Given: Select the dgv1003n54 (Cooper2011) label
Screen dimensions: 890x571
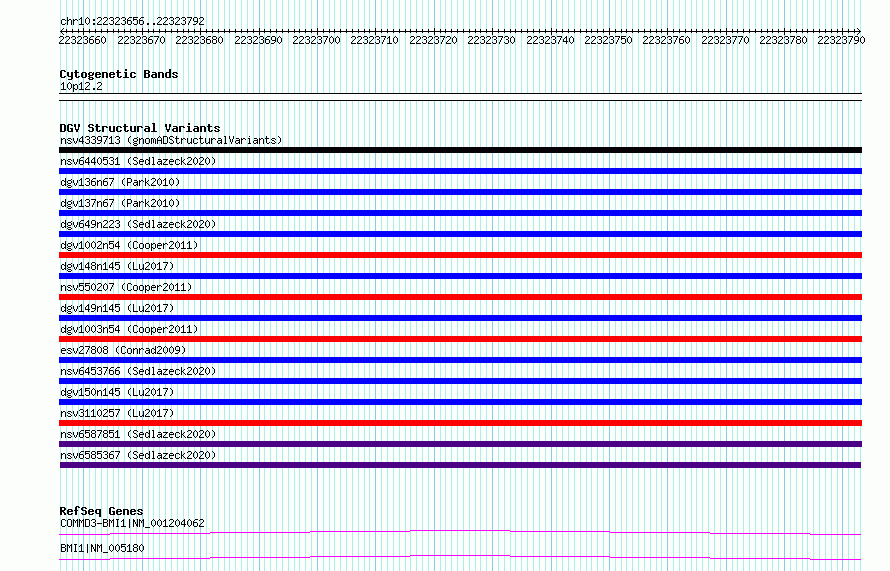Looking at the screenshot, I should tap(129, 329).
